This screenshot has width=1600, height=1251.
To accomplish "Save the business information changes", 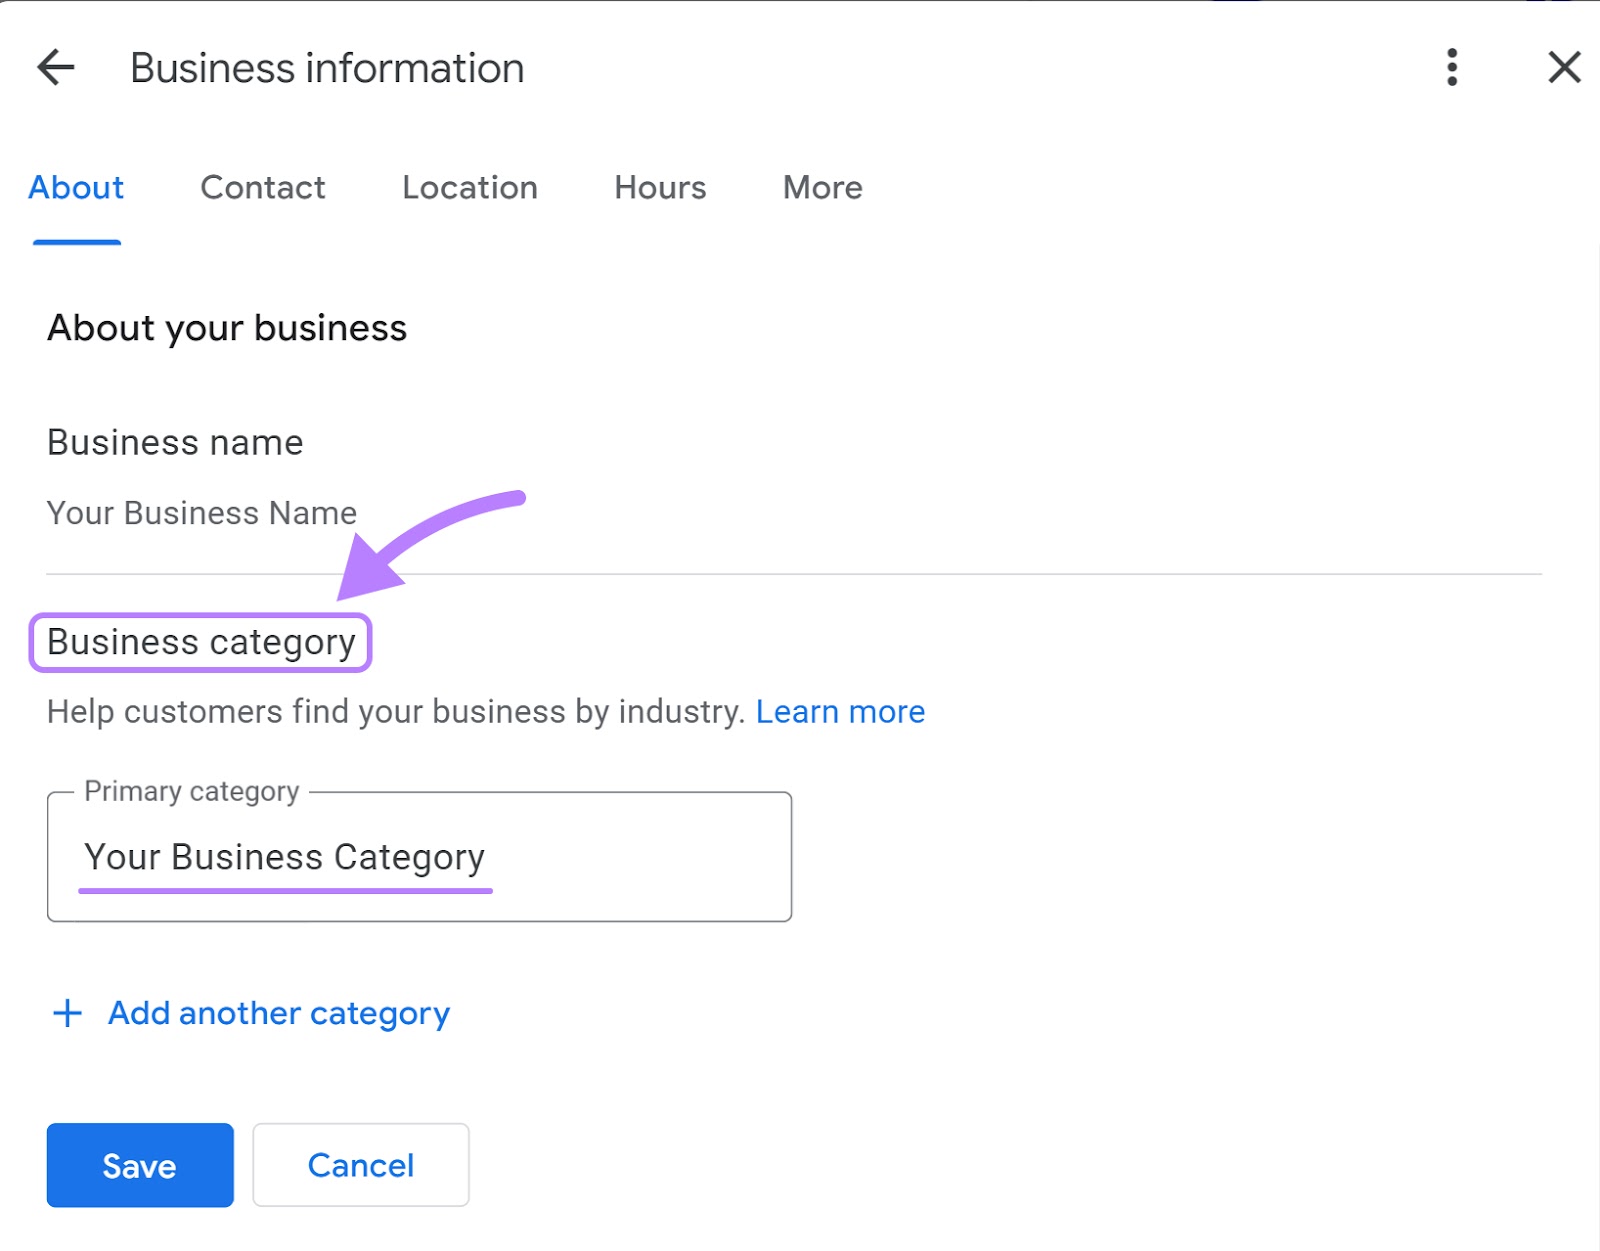I will pyautogui.click(x=139, y=1165).
